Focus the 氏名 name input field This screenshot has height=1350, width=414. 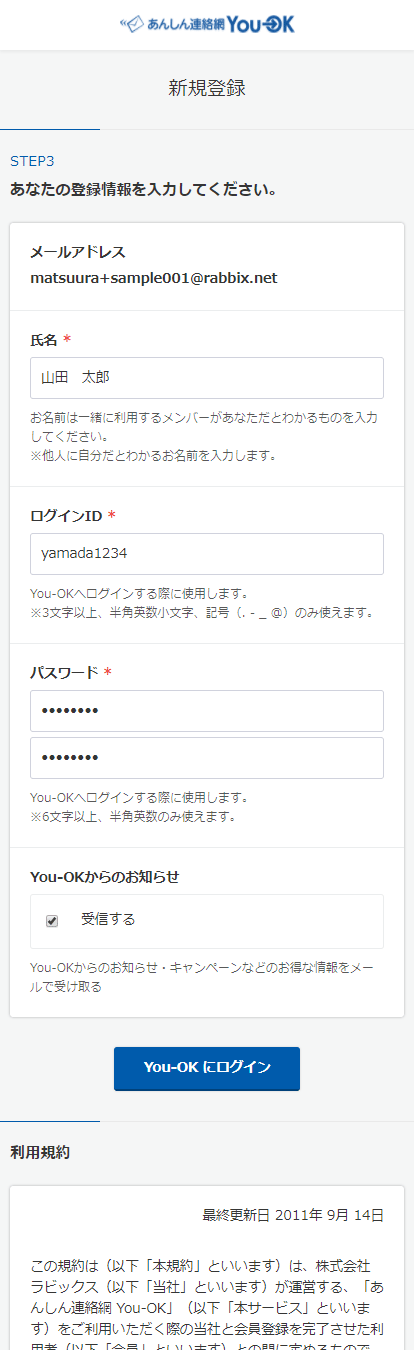207,378
